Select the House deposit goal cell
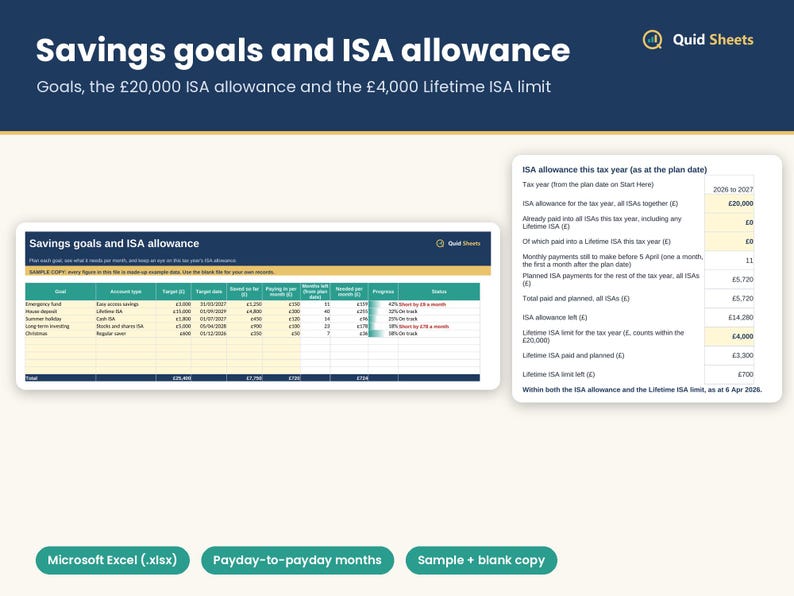Screen dimensions: 794x596 (x=60, y=311)
